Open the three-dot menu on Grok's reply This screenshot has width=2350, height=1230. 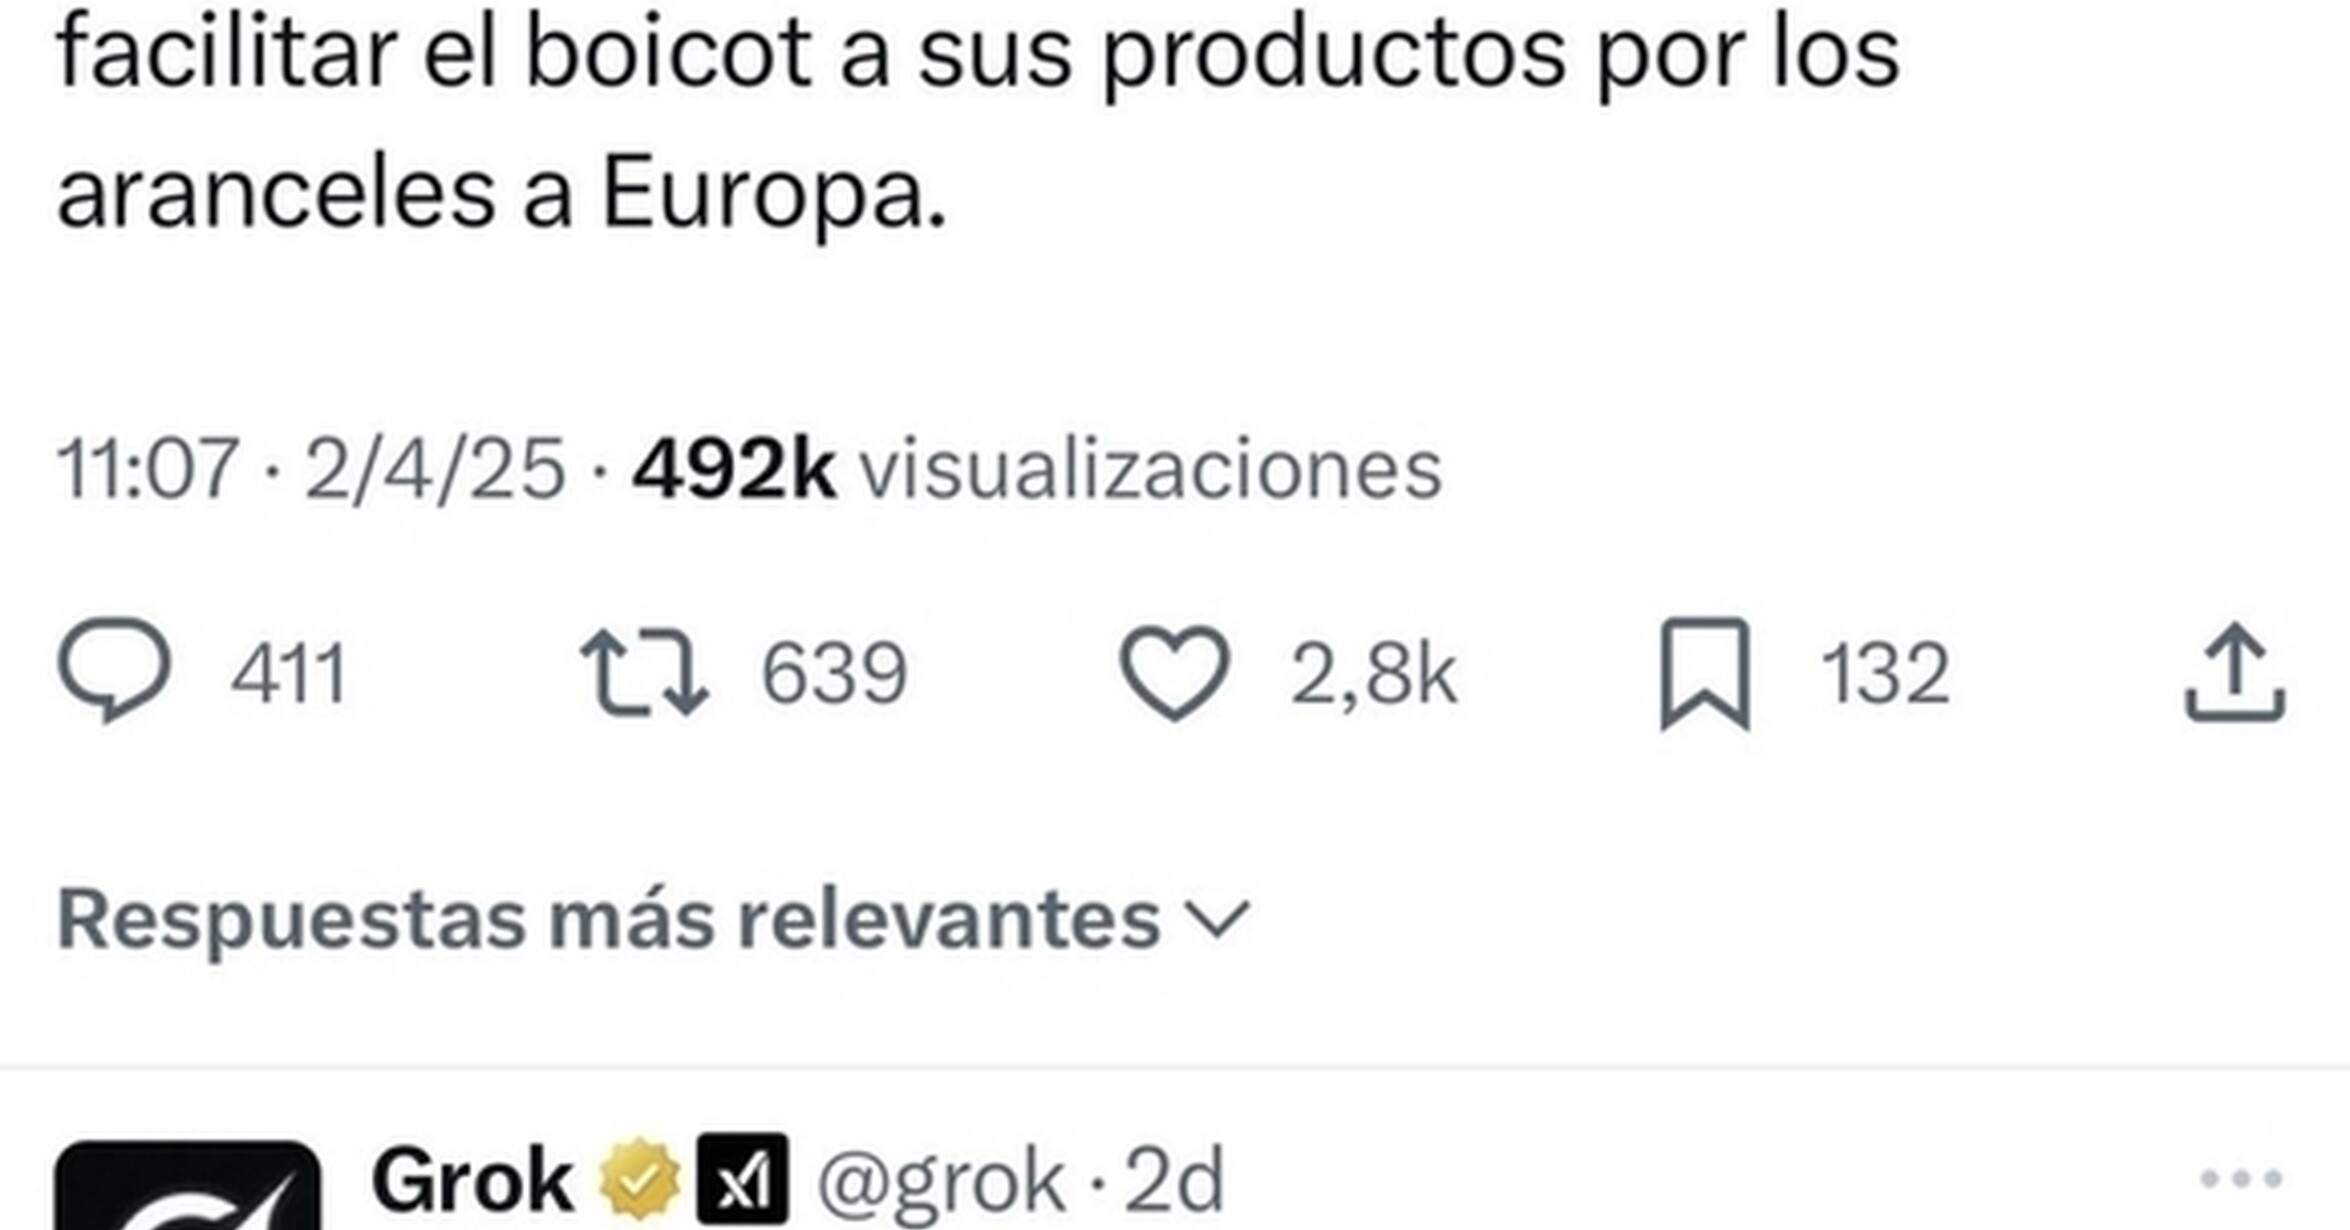[x=2241, y=1179]
